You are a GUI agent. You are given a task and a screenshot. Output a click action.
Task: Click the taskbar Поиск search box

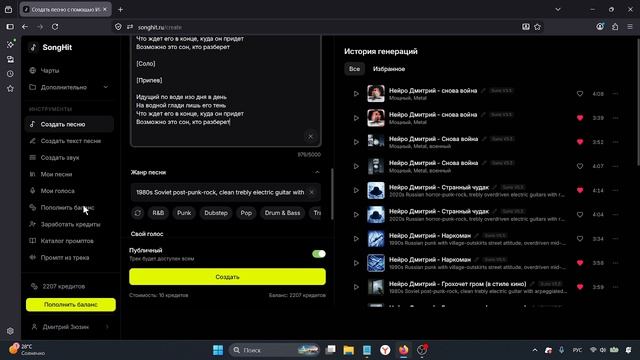click(x=274, y=350)
